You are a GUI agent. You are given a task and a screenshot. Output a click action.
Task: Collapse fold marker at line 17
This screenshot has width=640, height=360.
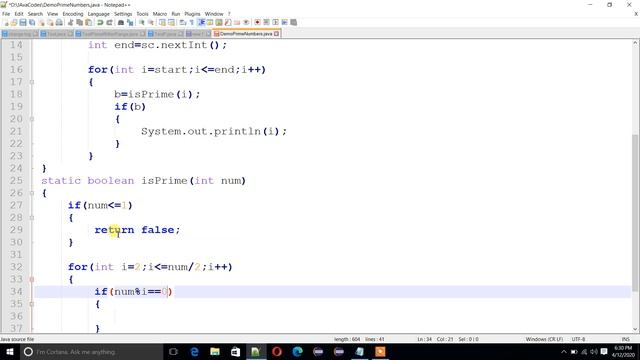tap(32, 82)
